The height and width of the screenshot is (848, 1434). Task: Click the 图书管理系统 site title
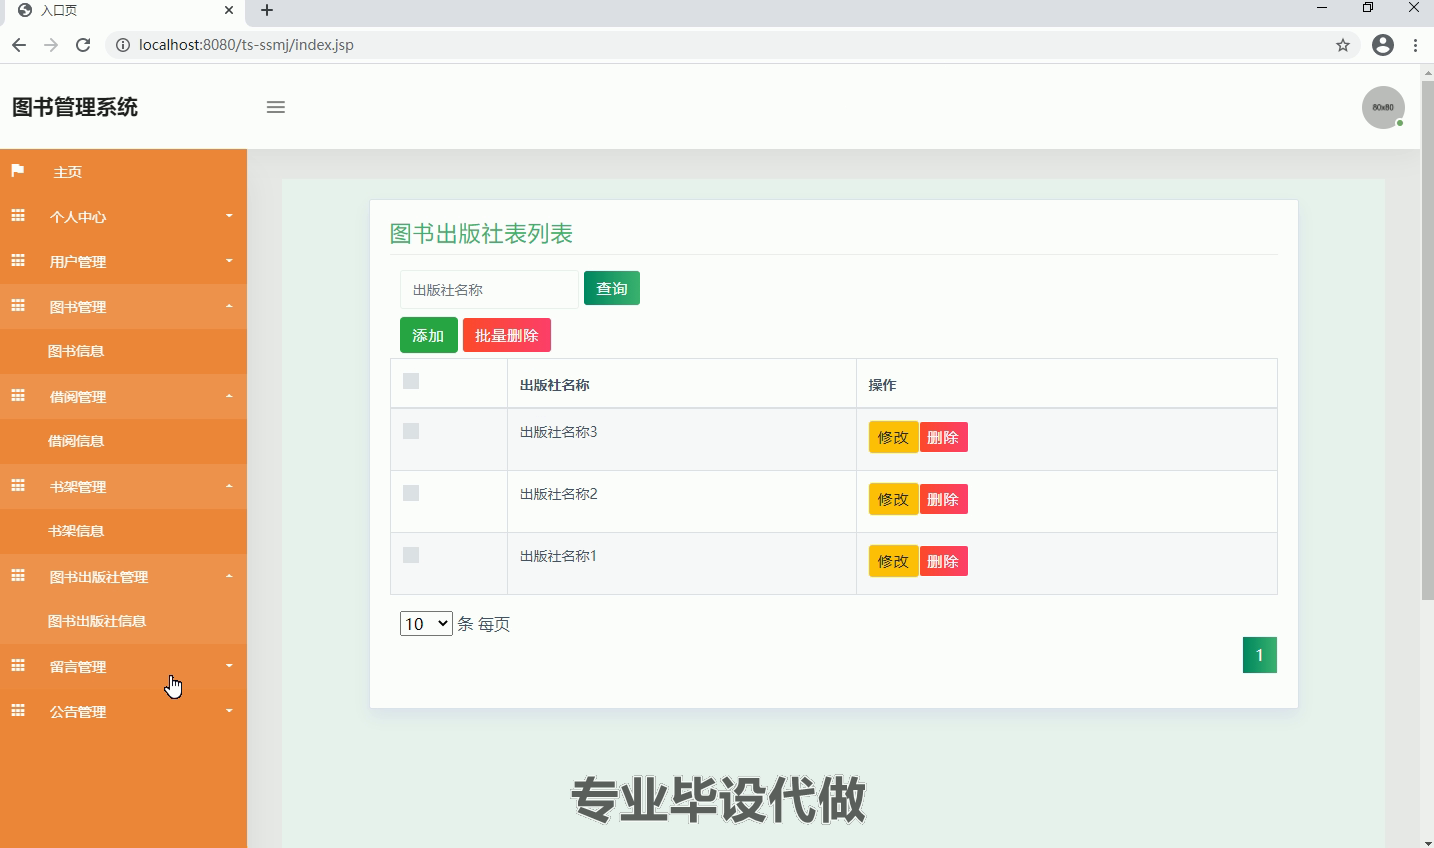point(75,107)
